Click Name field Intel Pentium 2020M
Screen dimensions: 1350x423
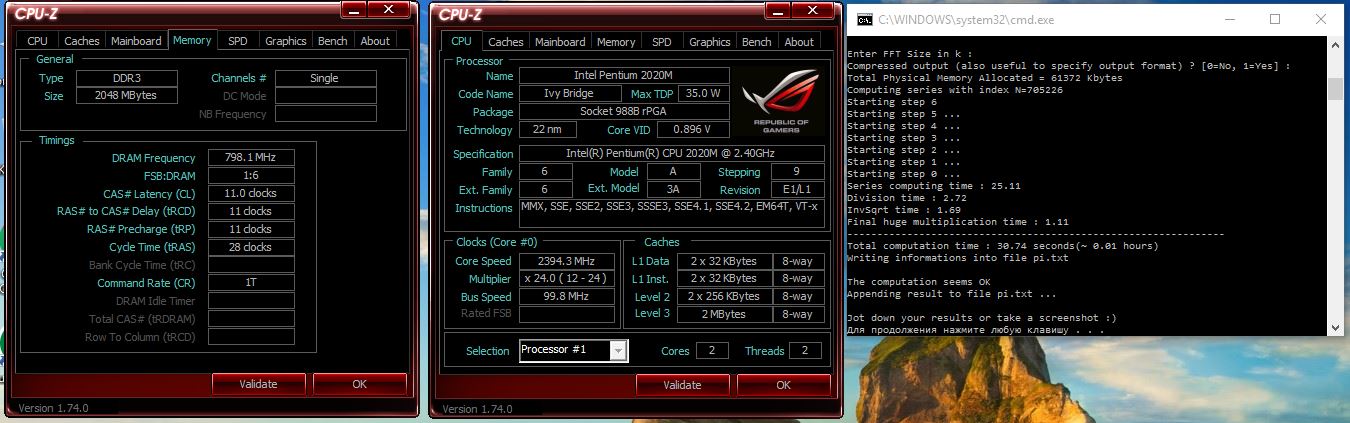point(625,75)
